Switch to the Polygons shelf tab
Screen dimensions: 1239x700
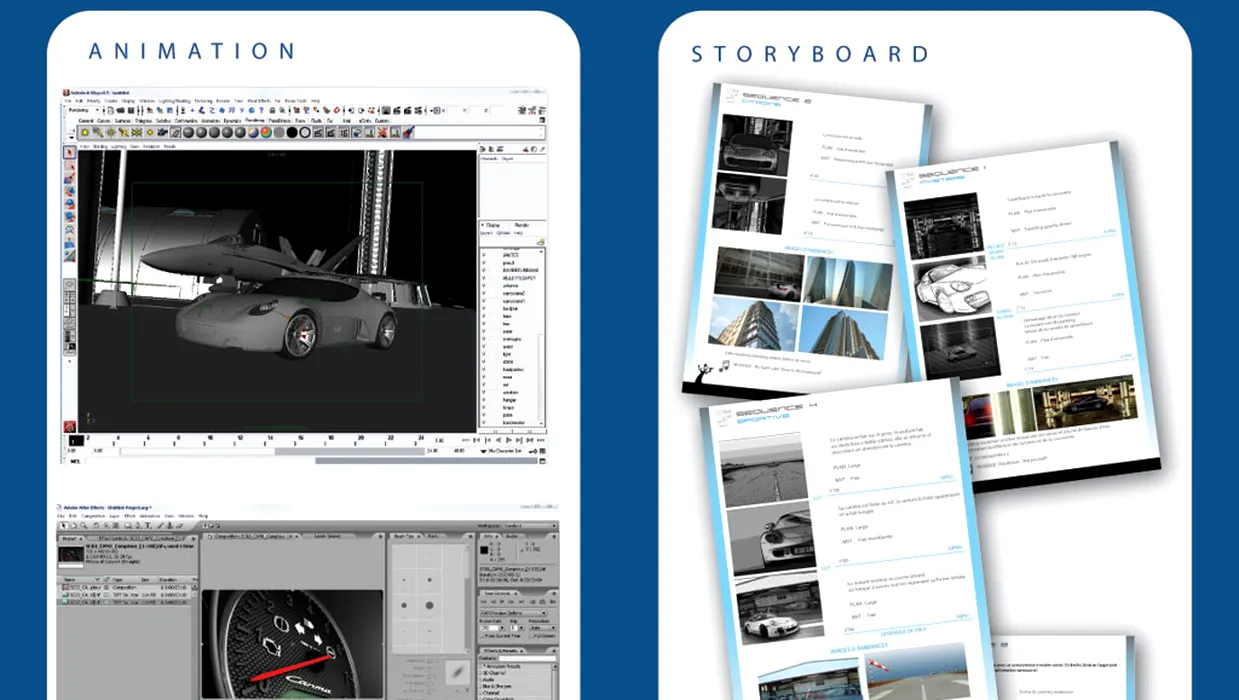[144, 121]
